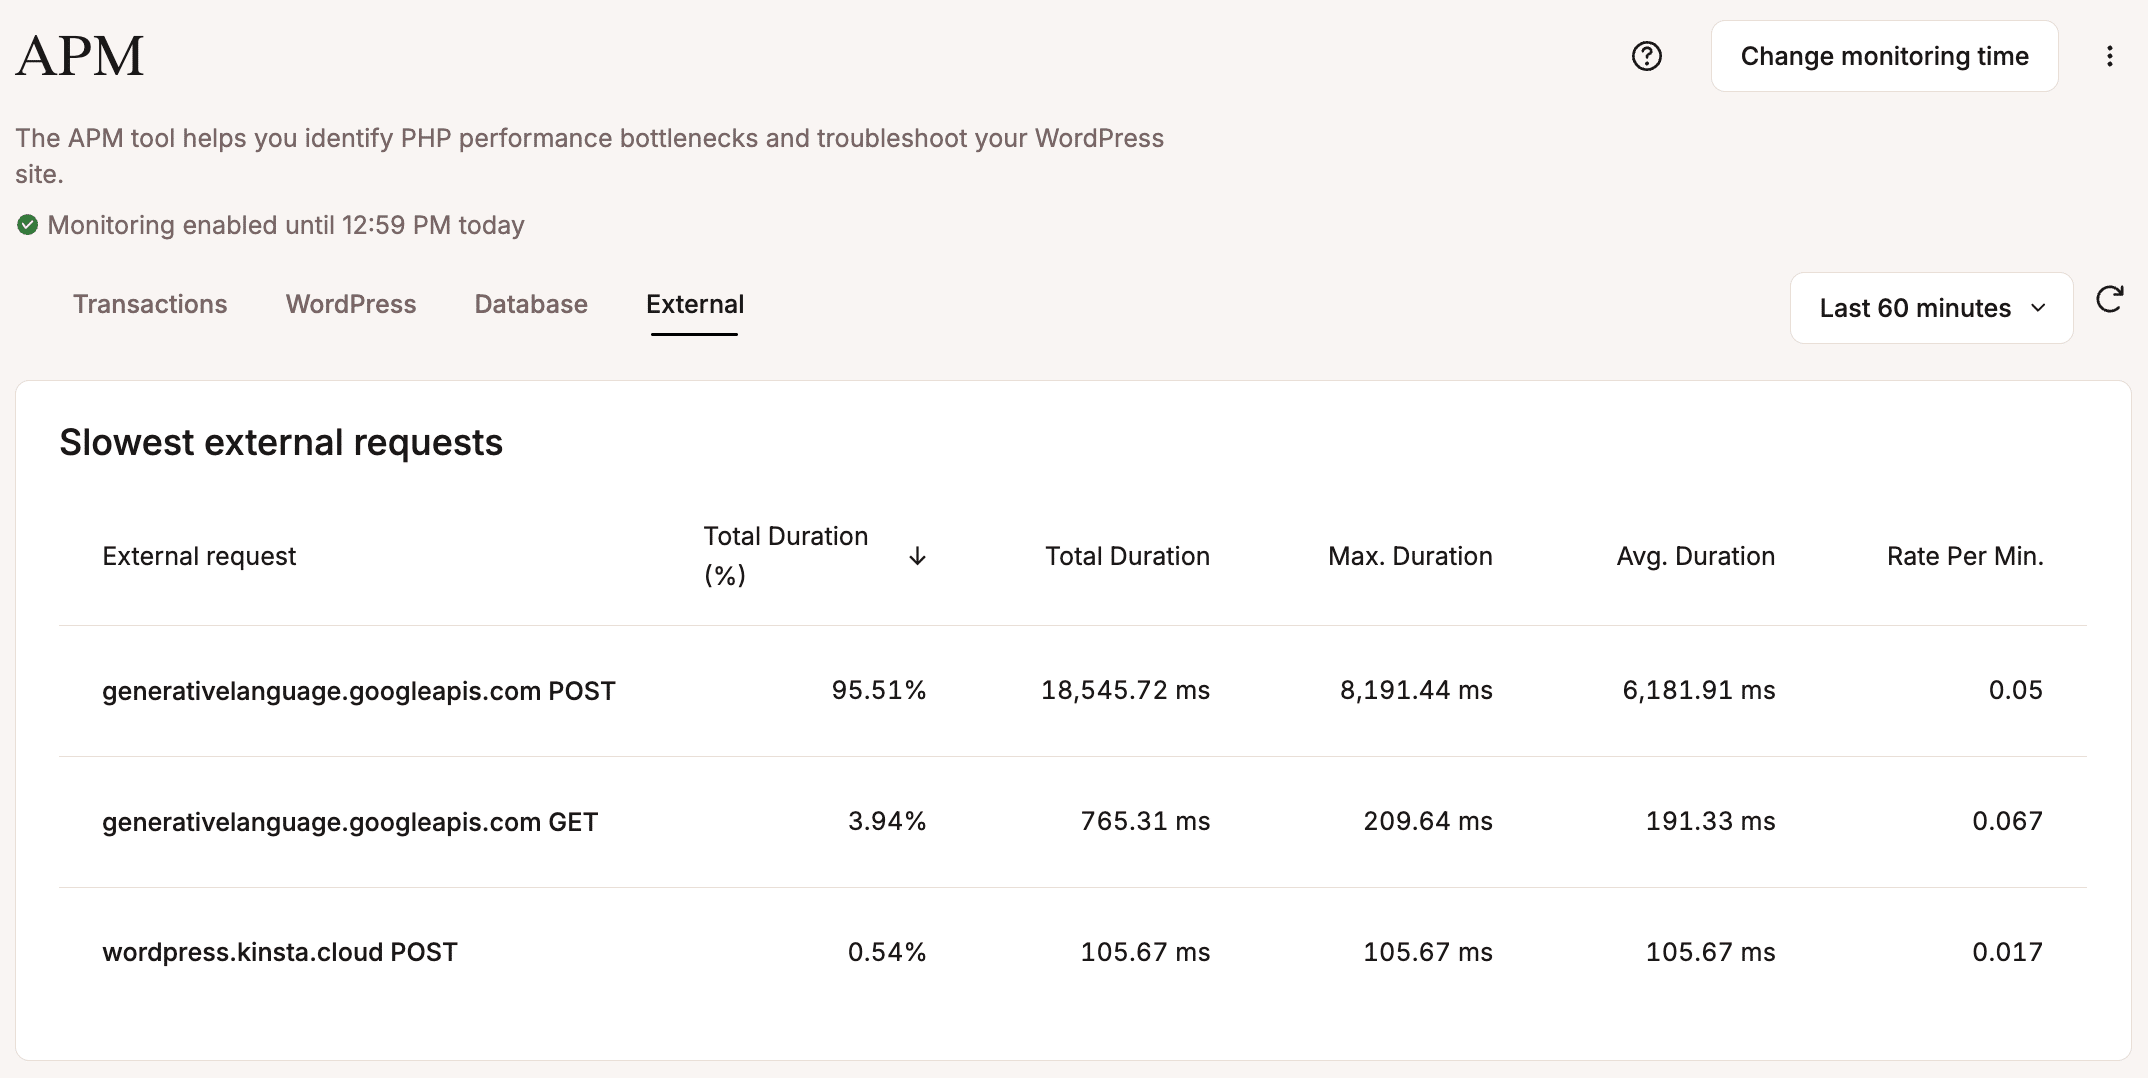Click the External request column header
Screen dimensions: 2148x1078
(199, 556)
